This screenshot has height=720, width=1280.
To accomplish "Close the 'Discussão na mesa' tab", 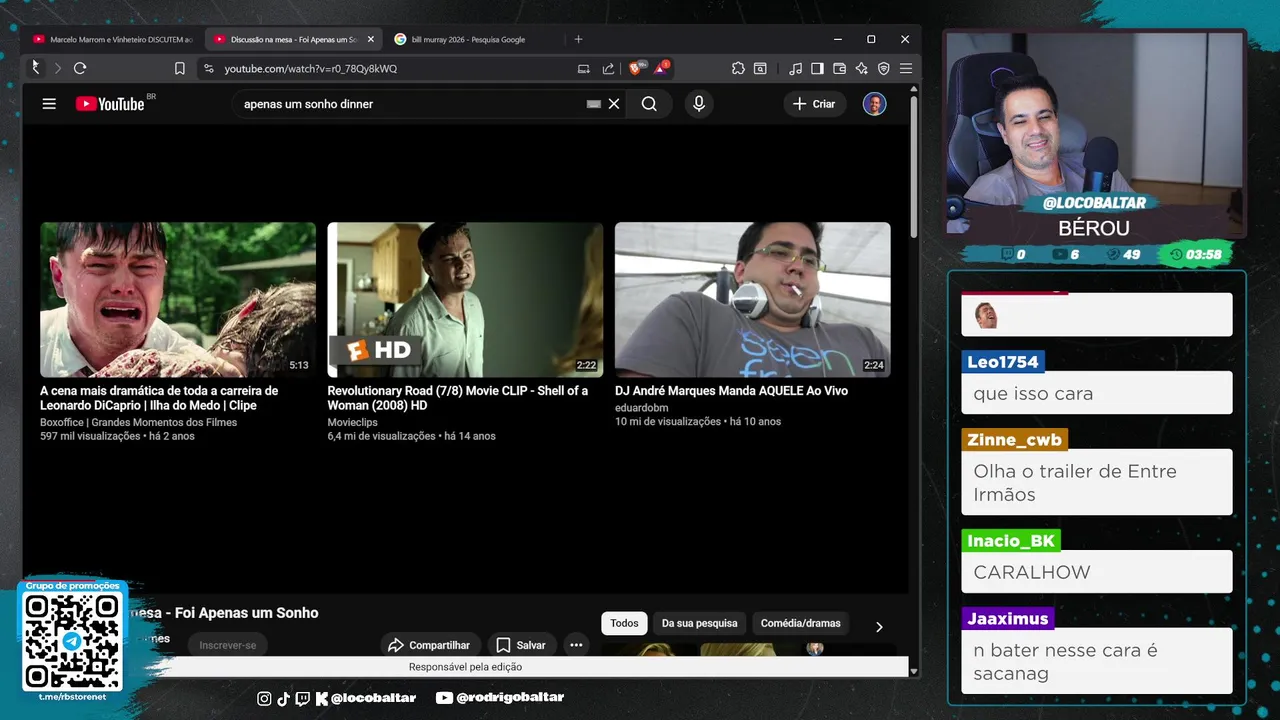I will (x=370, y=39).
